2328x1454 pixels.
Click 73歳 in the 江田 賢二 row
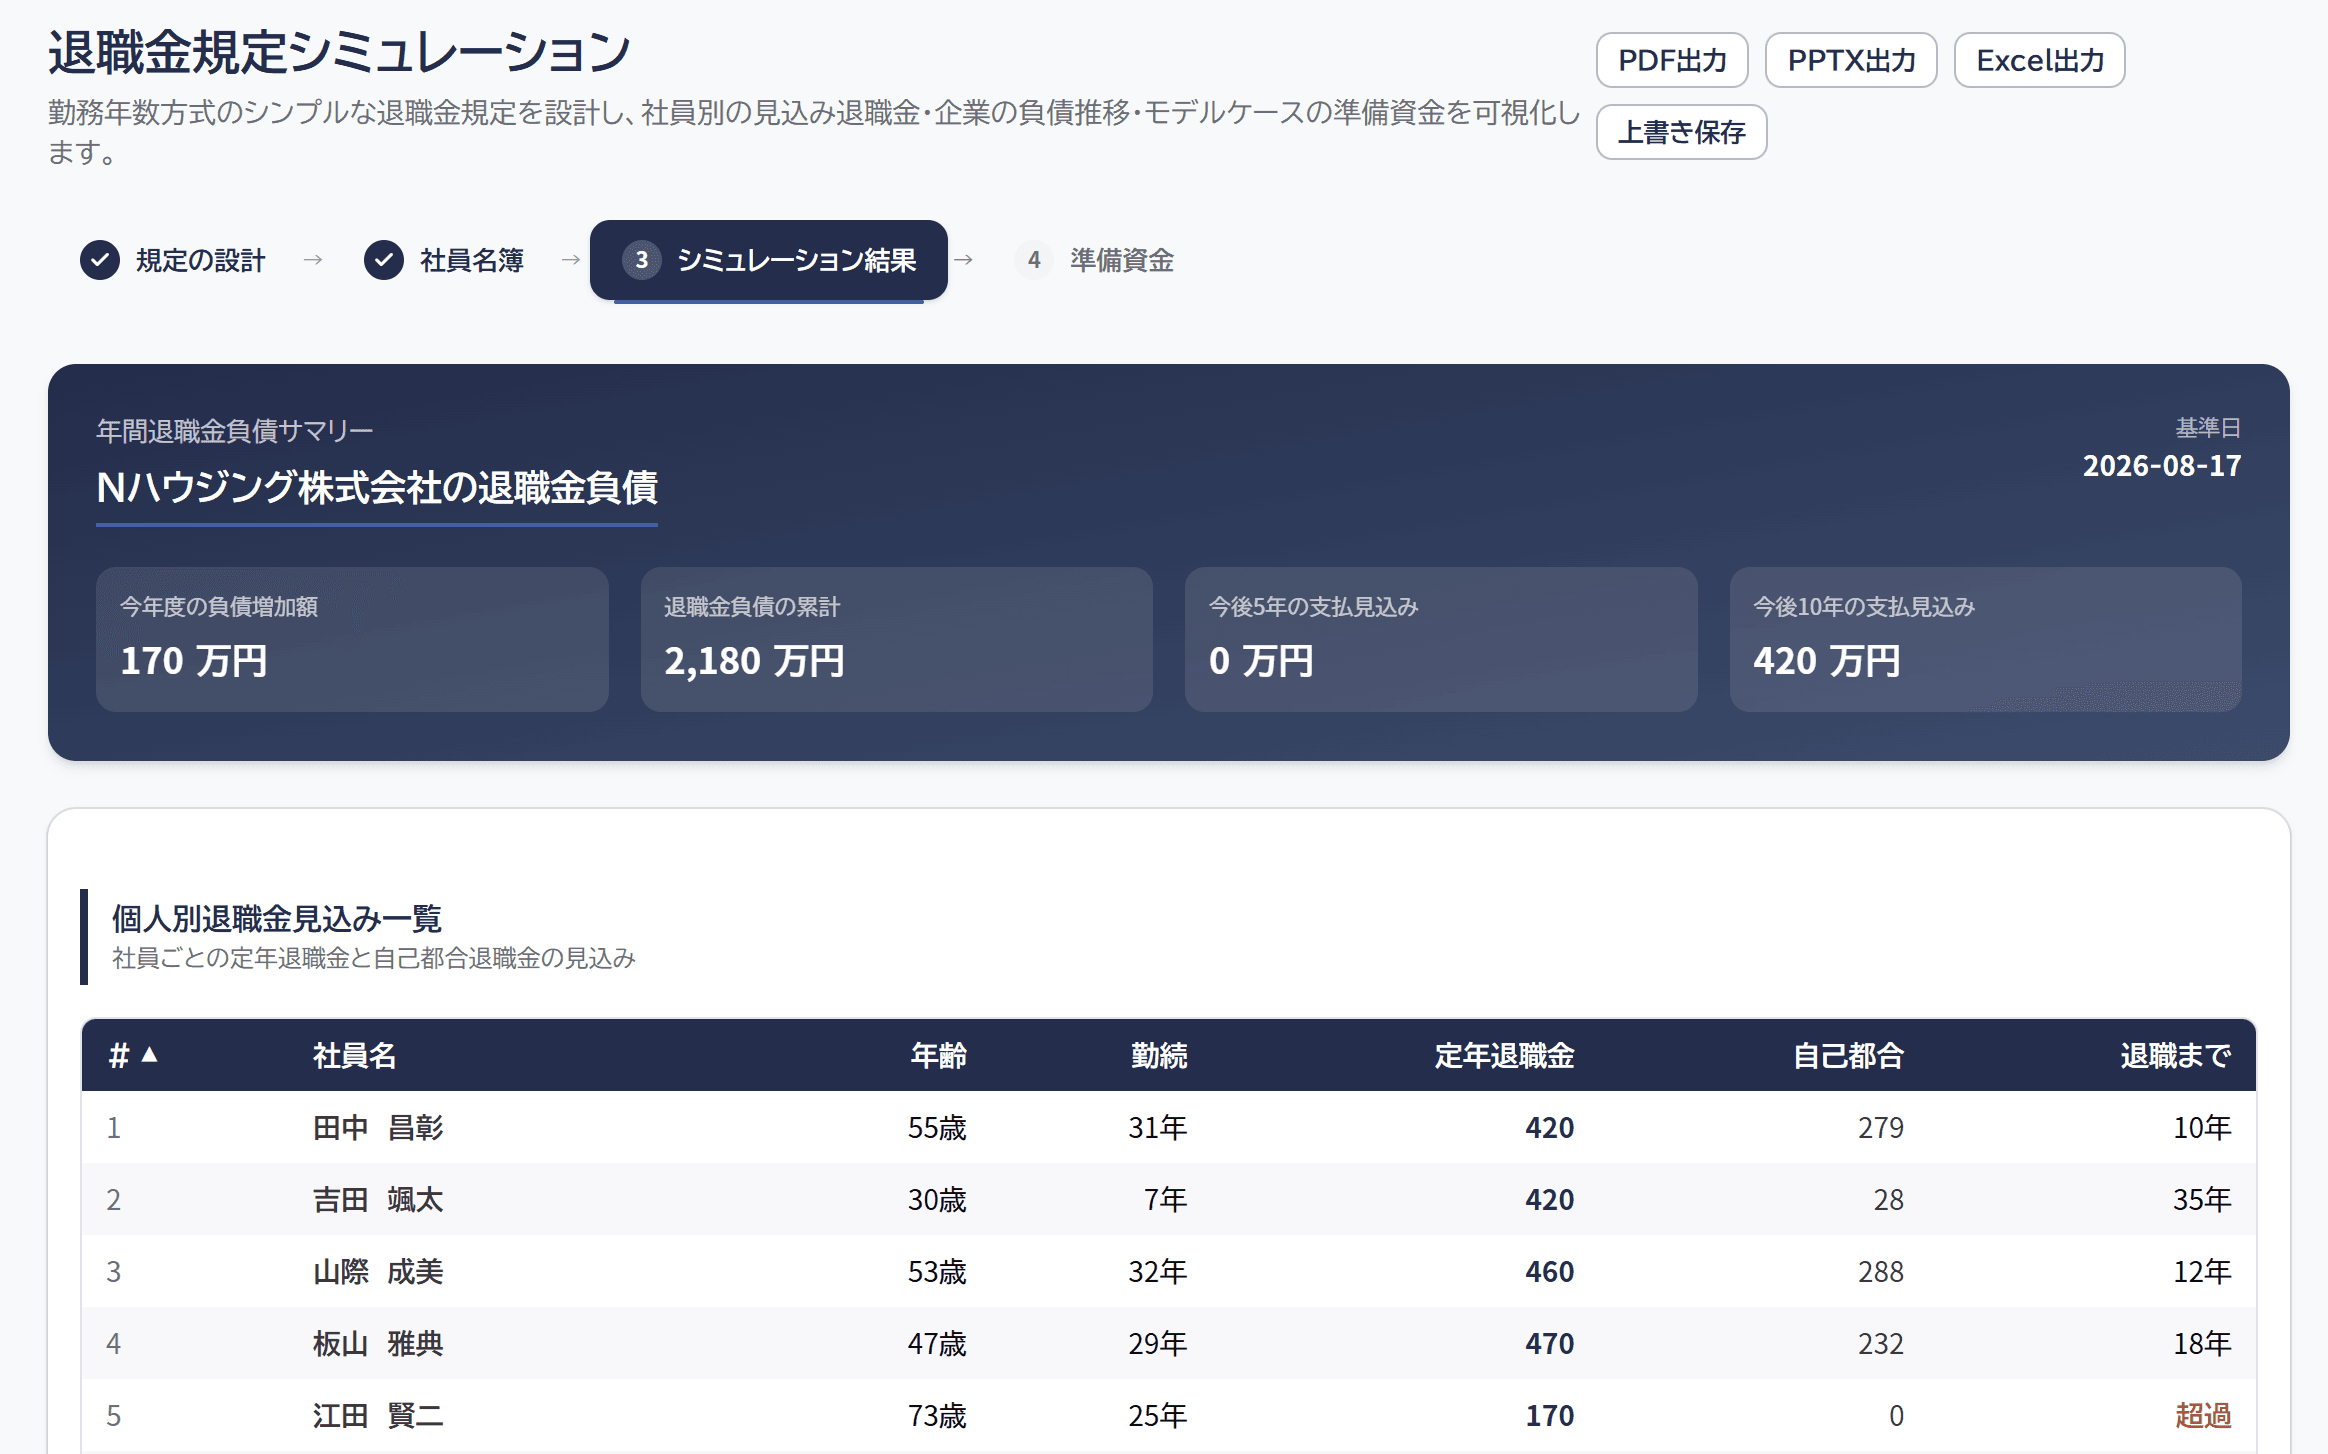click(x=937, y=1415)
